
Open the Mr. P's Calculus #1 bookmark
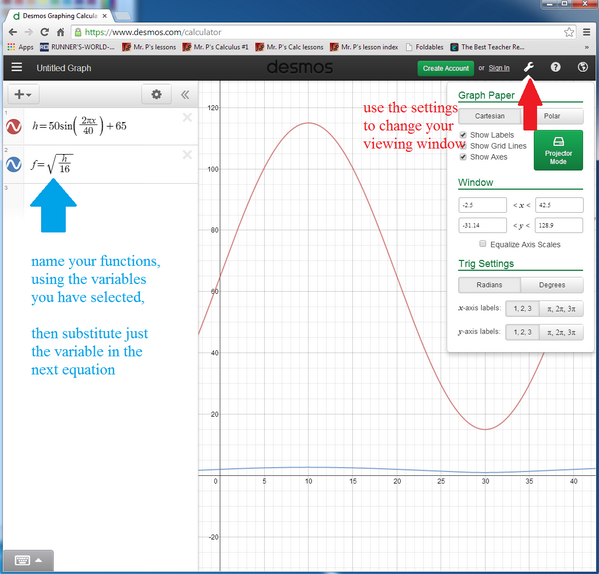coord(215,47)
